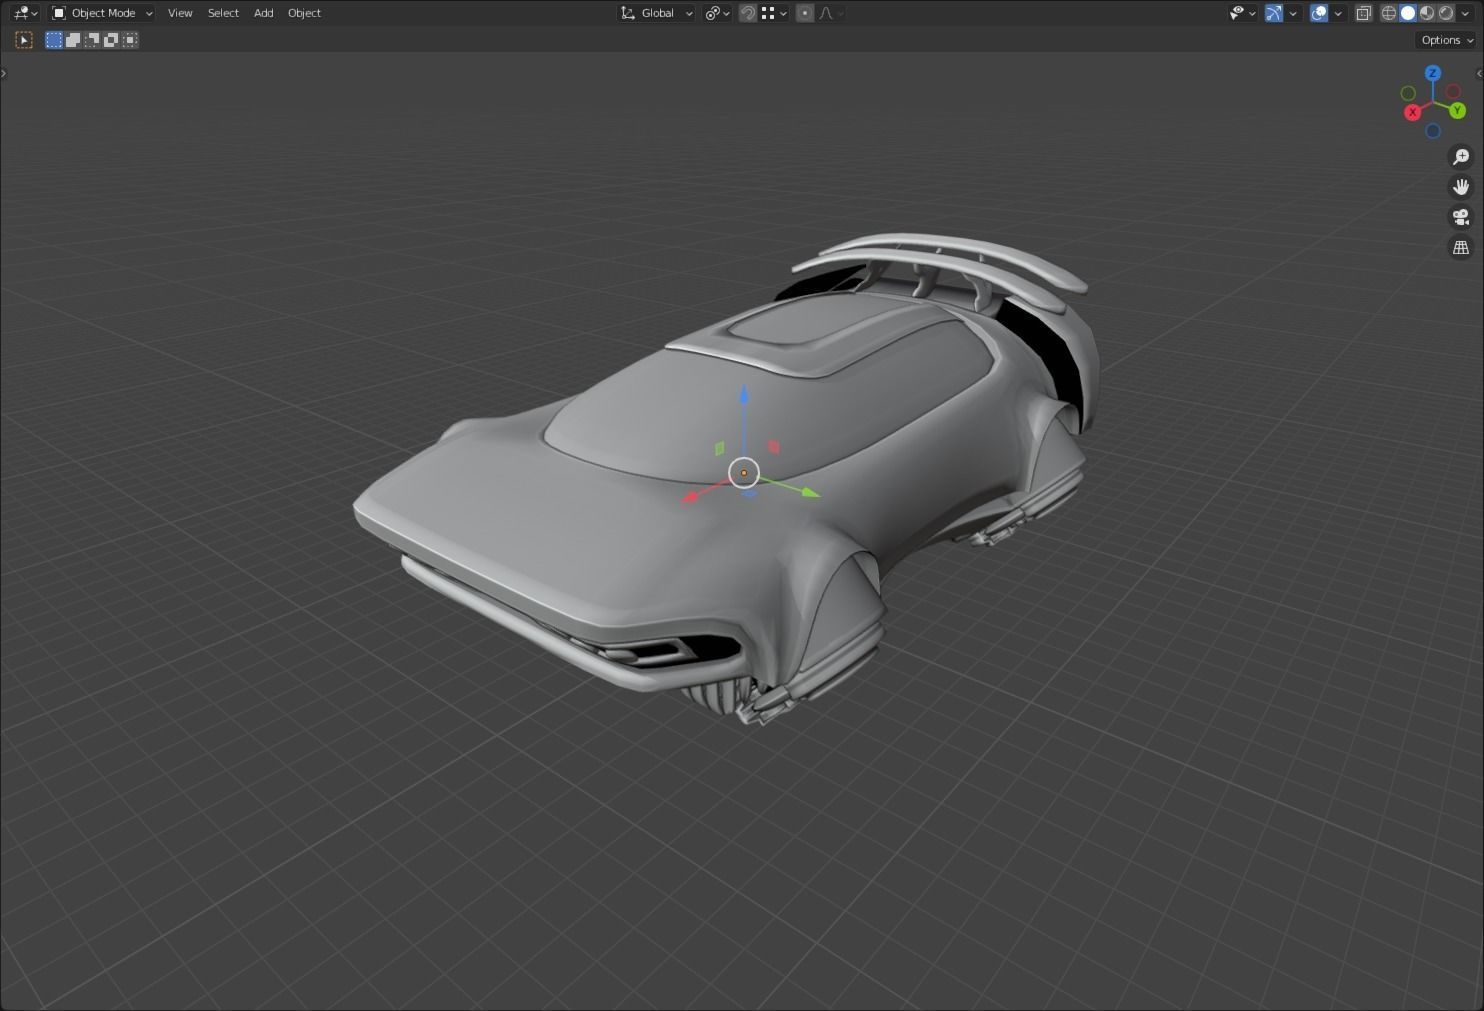Switch to Wireframe shading
1484x1011 pixels.
pyautogui.click(x=1389, y=13)
